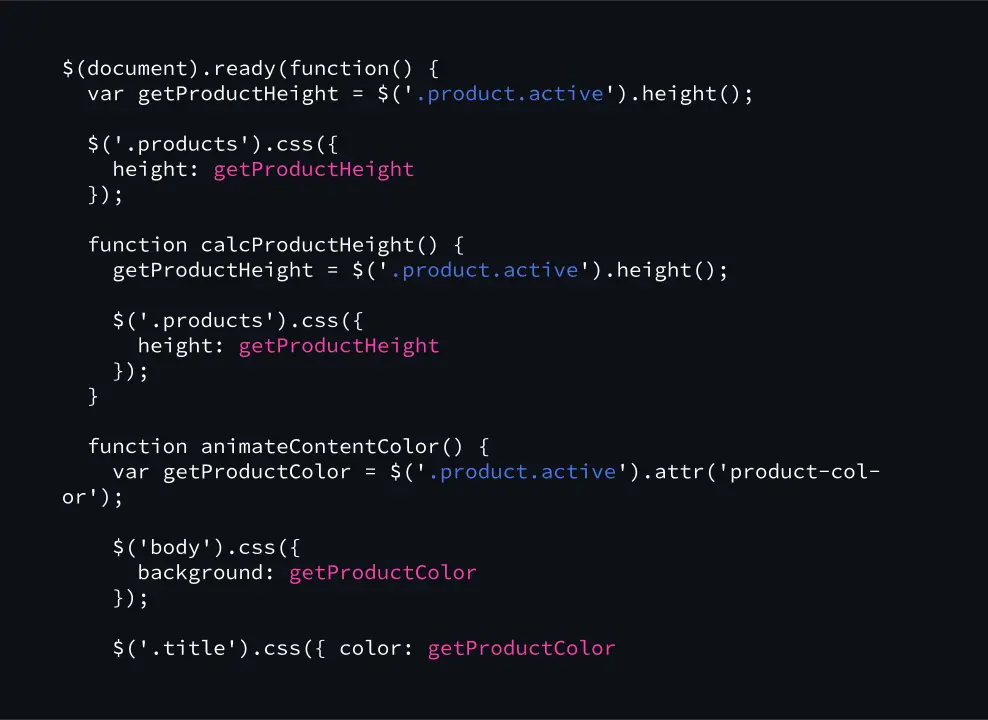
Task: Click pink getProductColor after "background:"
Action: [x=383, y=573]
